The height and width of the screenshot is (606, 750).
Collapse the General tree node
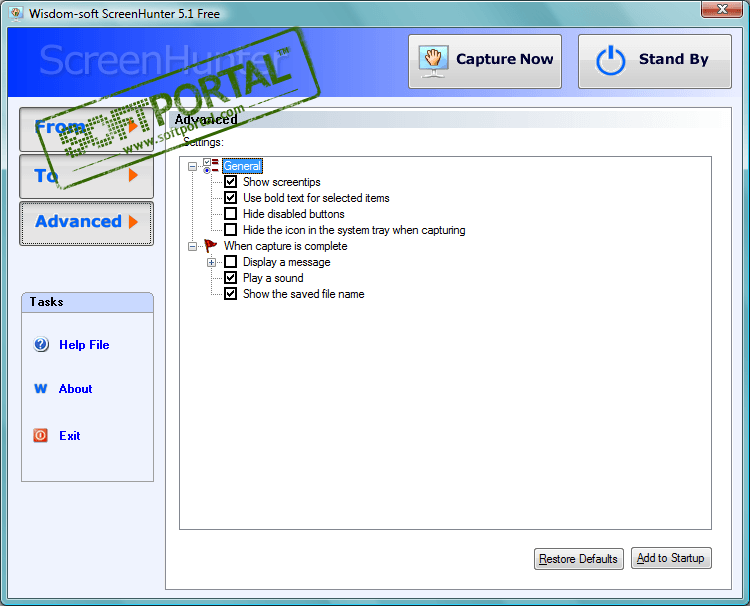pyautogui.click(x=192, y=166)
